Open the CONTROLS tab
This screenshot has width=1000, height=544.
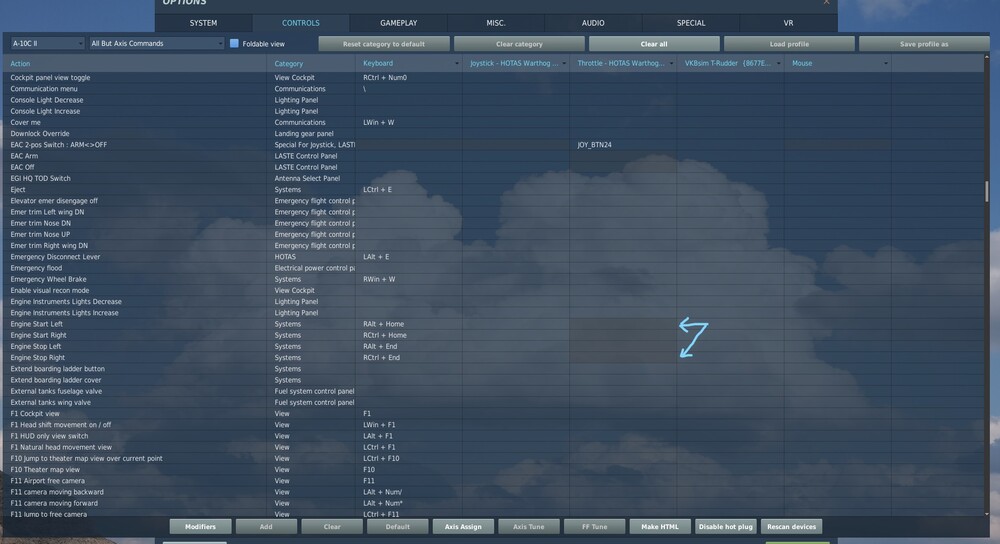click(300, 23)
